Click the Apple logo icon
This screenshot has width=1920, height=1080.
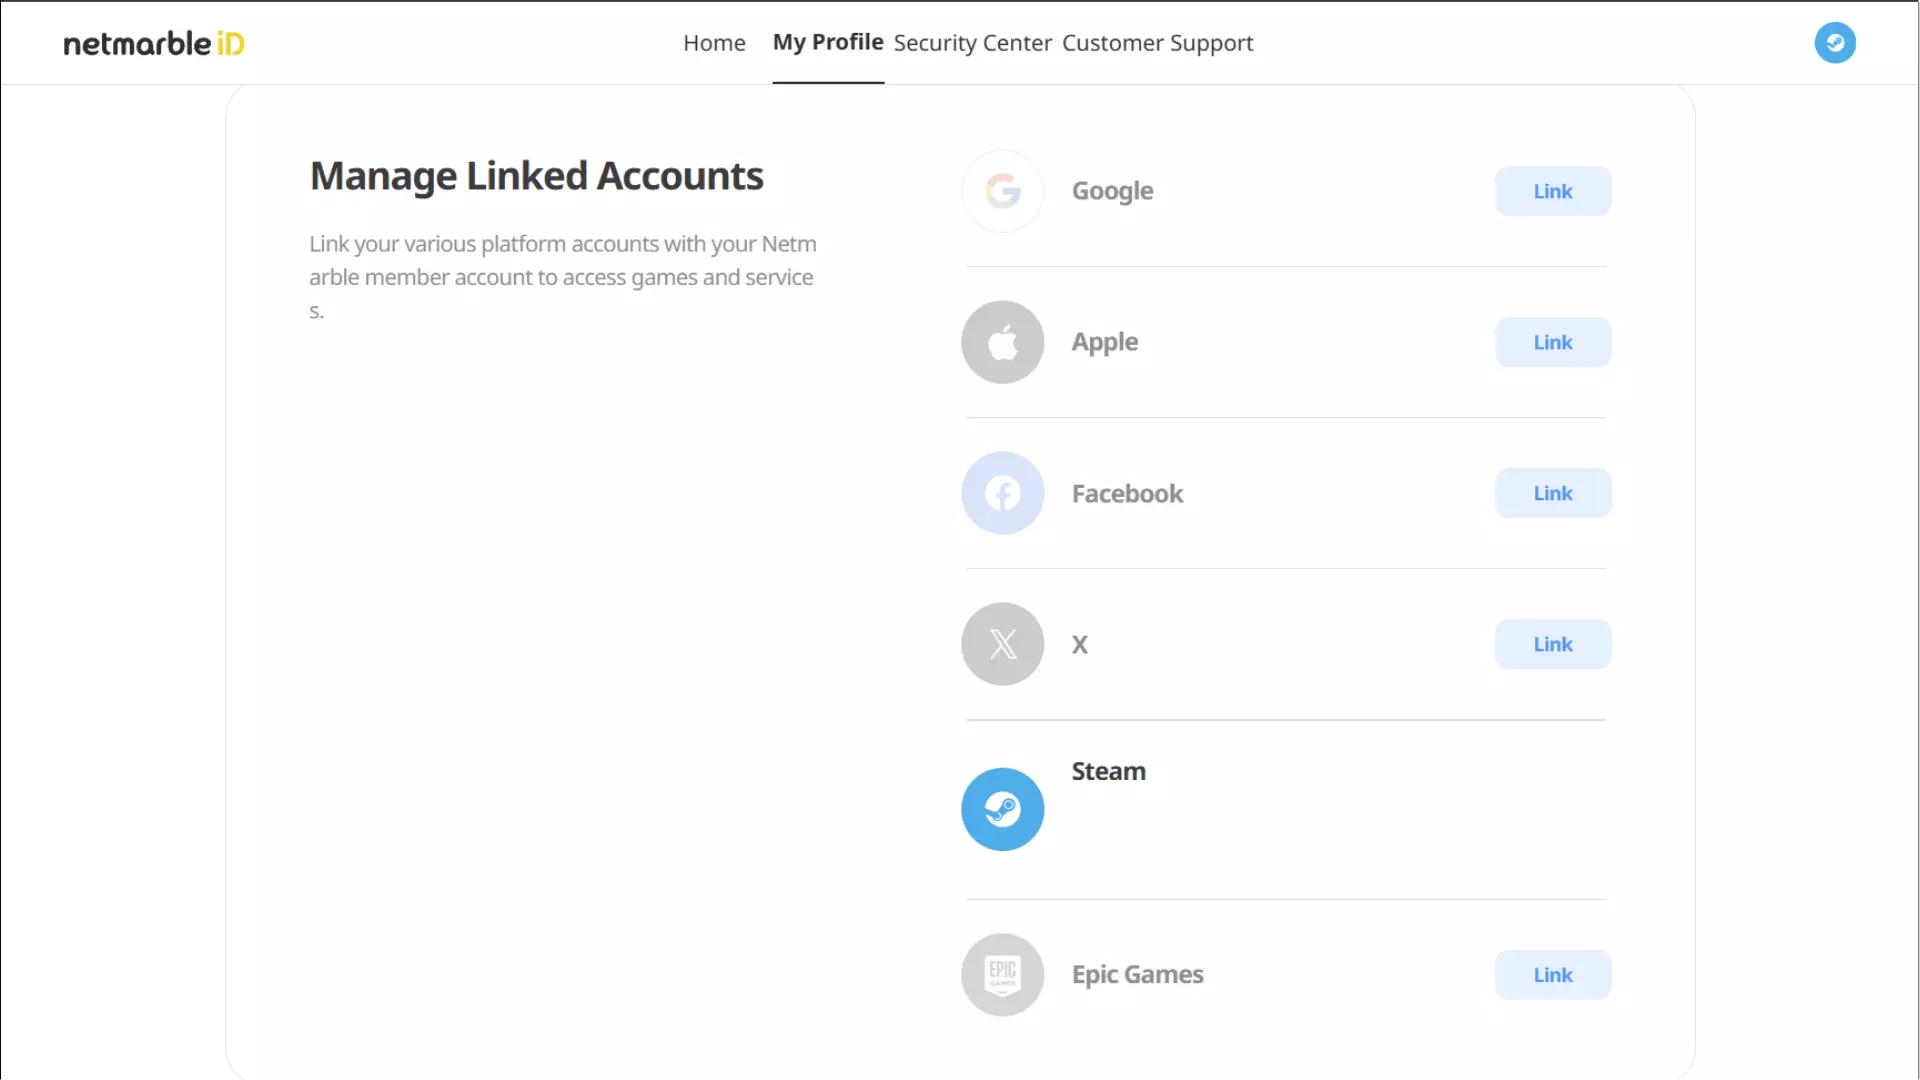coord(1002,342)
